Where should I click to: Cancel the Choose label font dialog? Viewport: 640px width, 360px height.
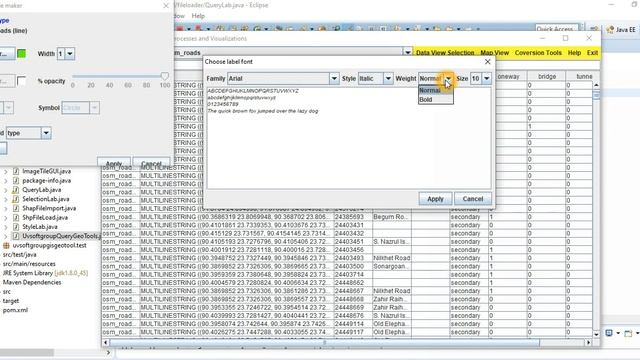(x=473, y=199)
